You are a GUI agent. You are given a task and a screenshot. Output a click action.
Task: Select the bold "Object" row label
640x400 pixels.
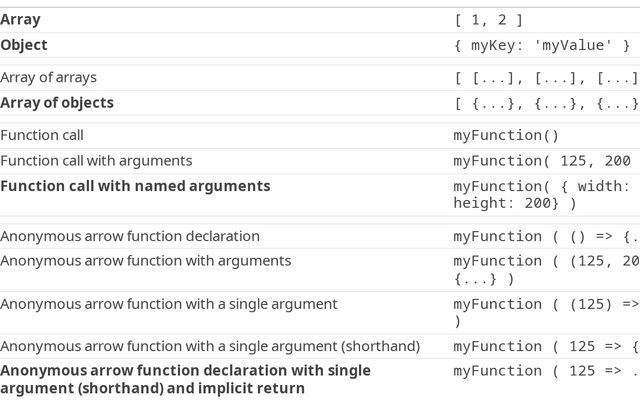(x=24, y=45)
